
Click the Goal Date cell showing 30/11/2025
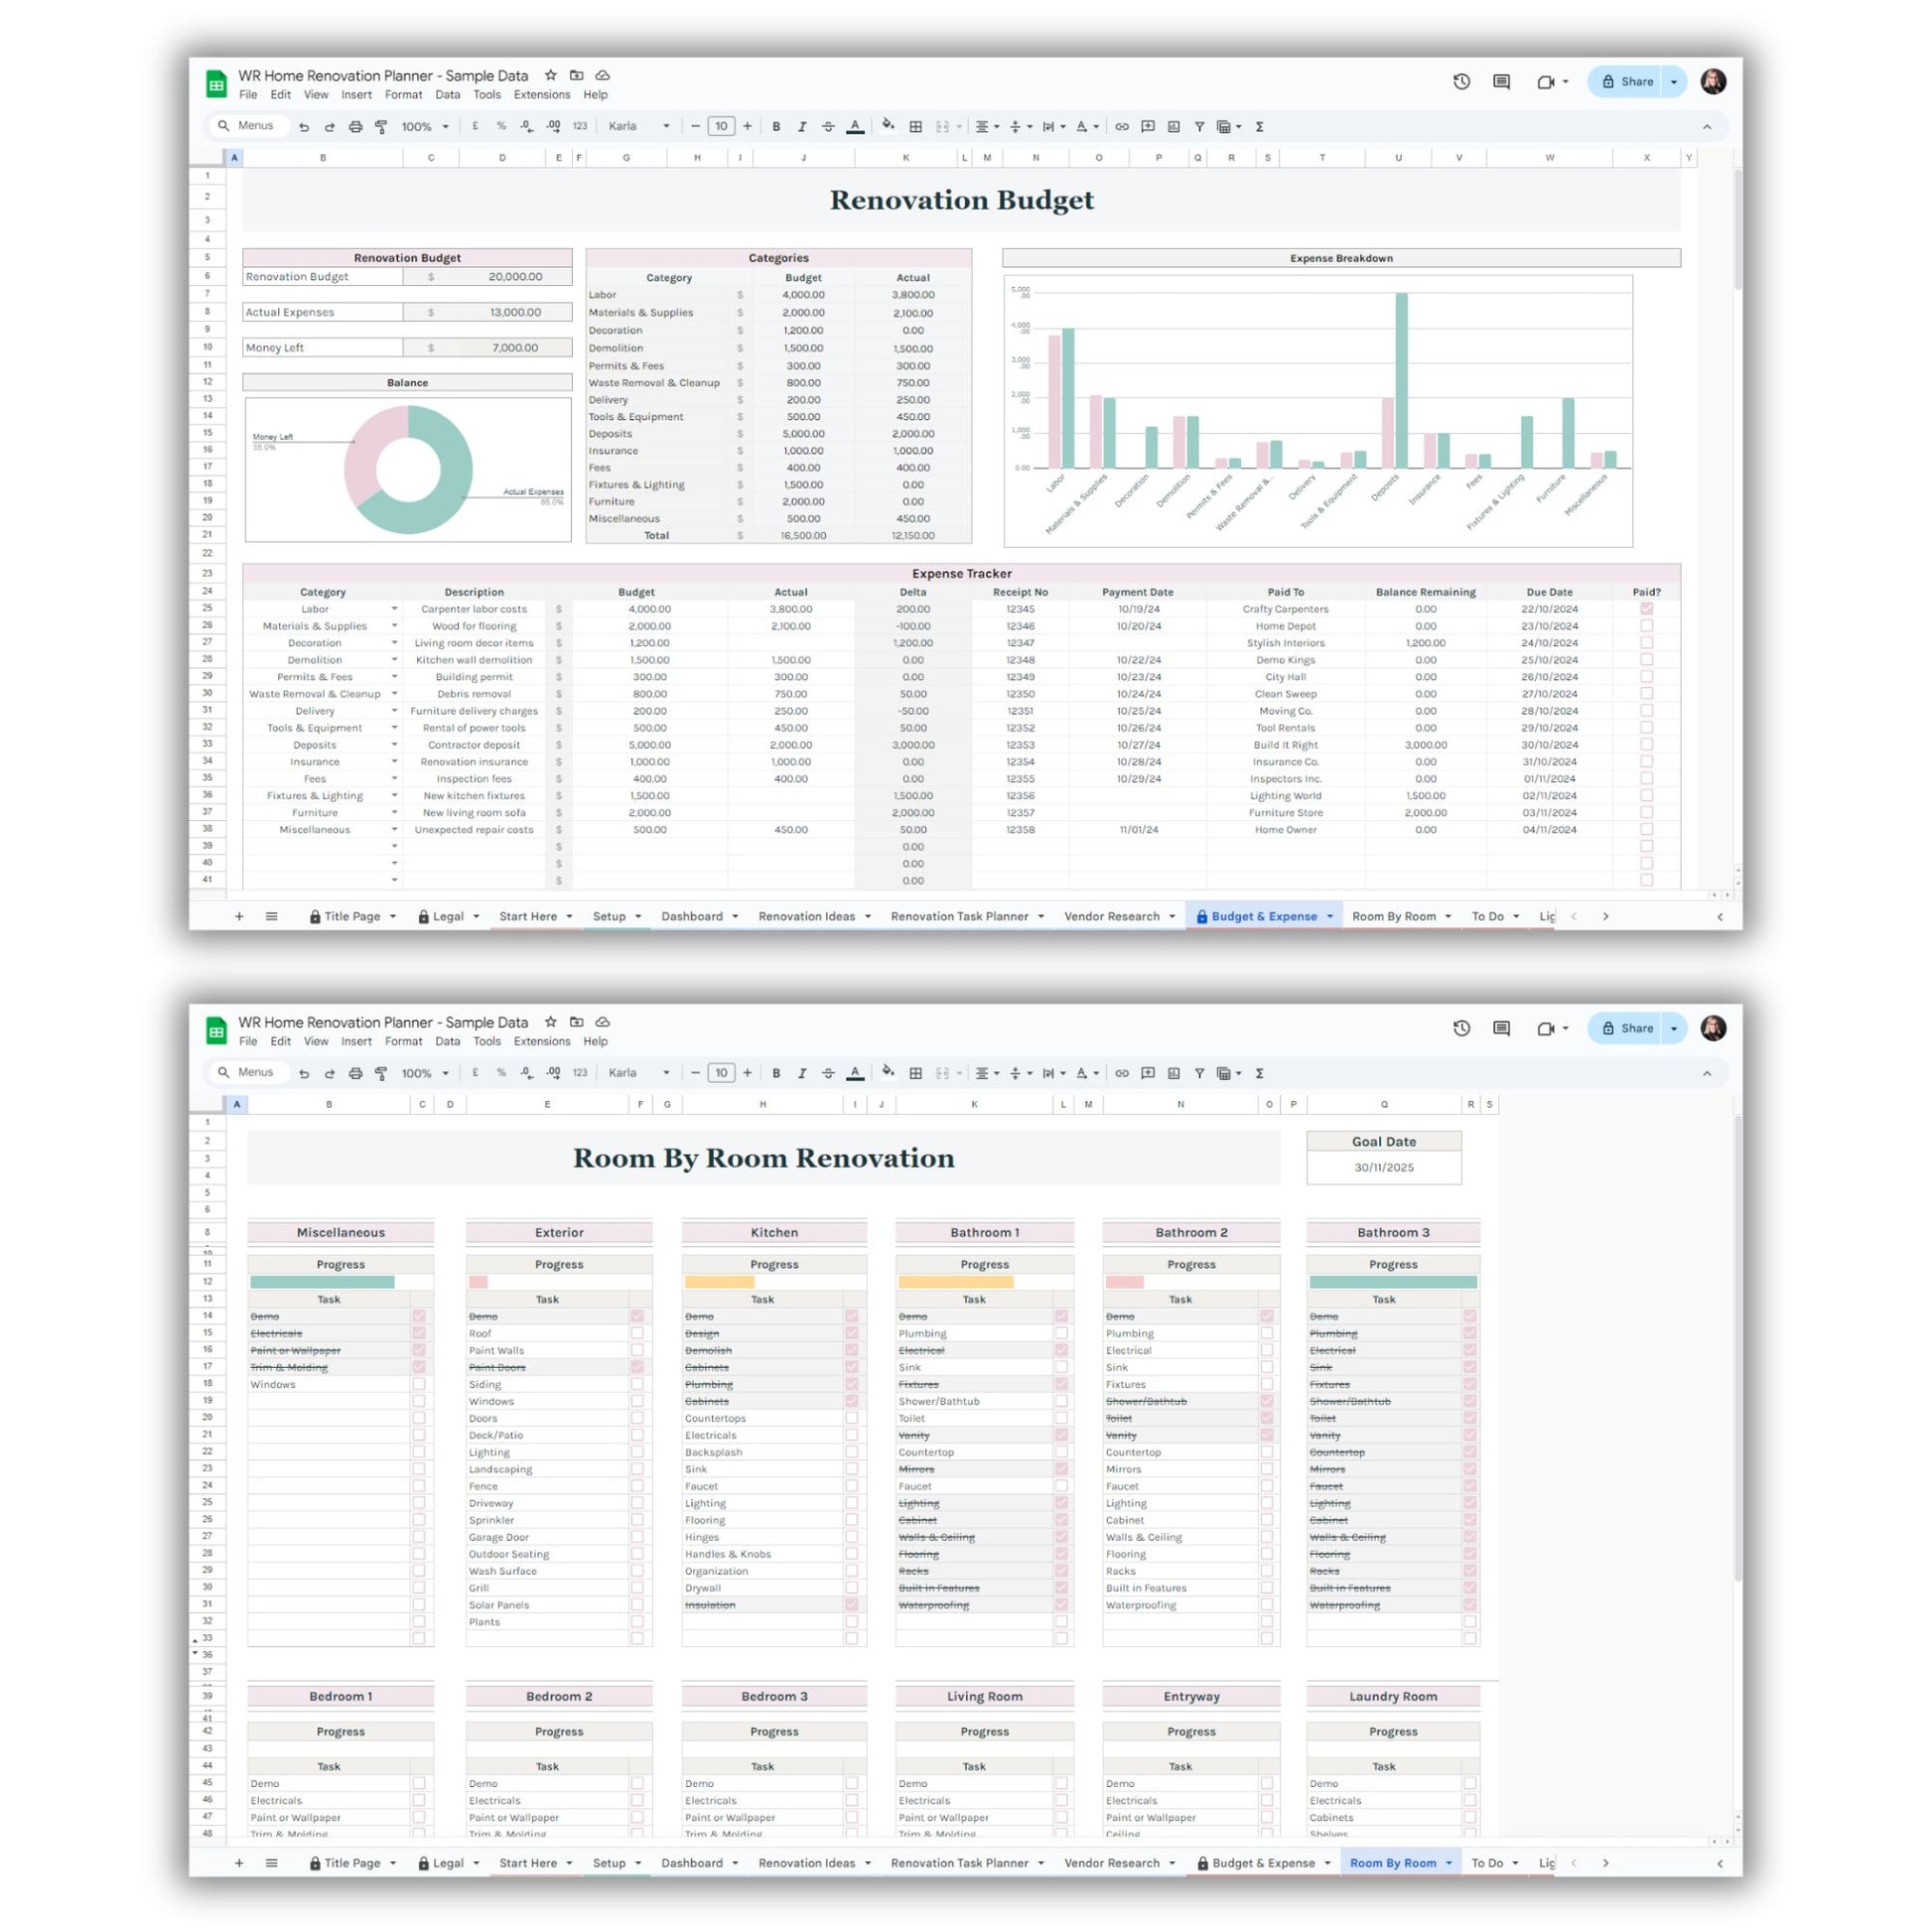1383,1167
